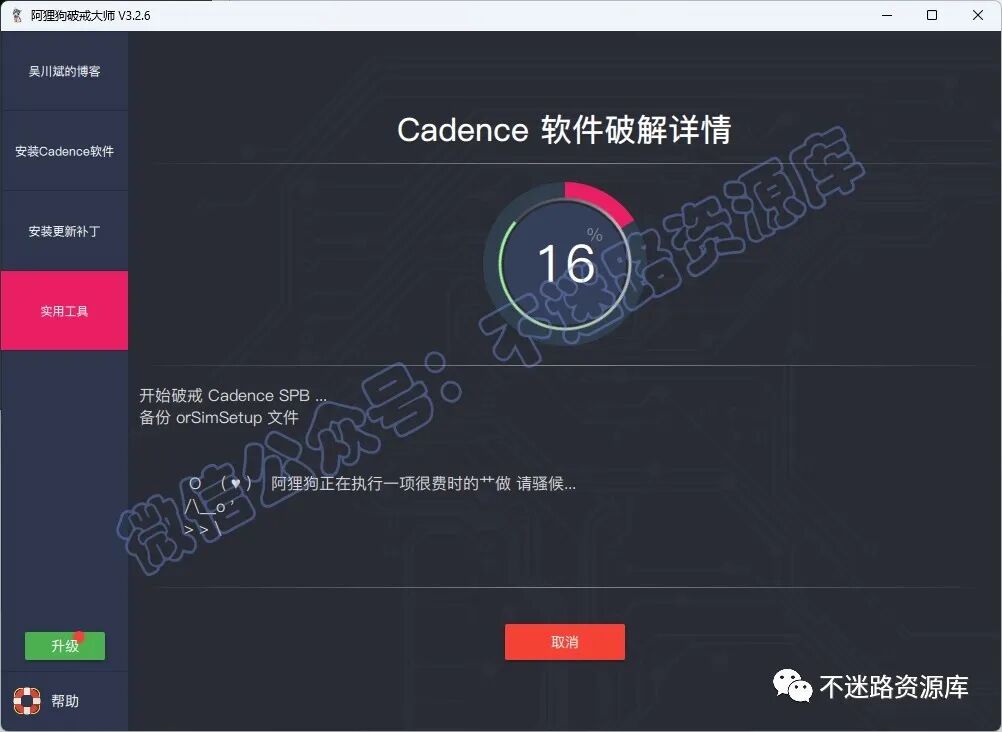
Task: Open the 吴川斌的博客 sidebar item
Action: 64,71
